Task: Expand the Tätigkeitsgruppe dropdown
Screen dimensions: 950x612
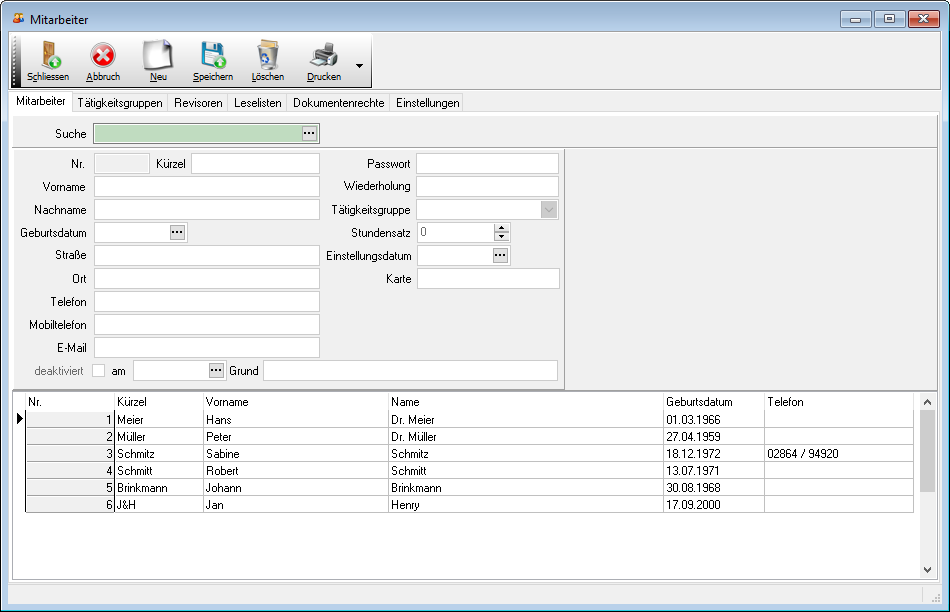Action: point(548,210)
